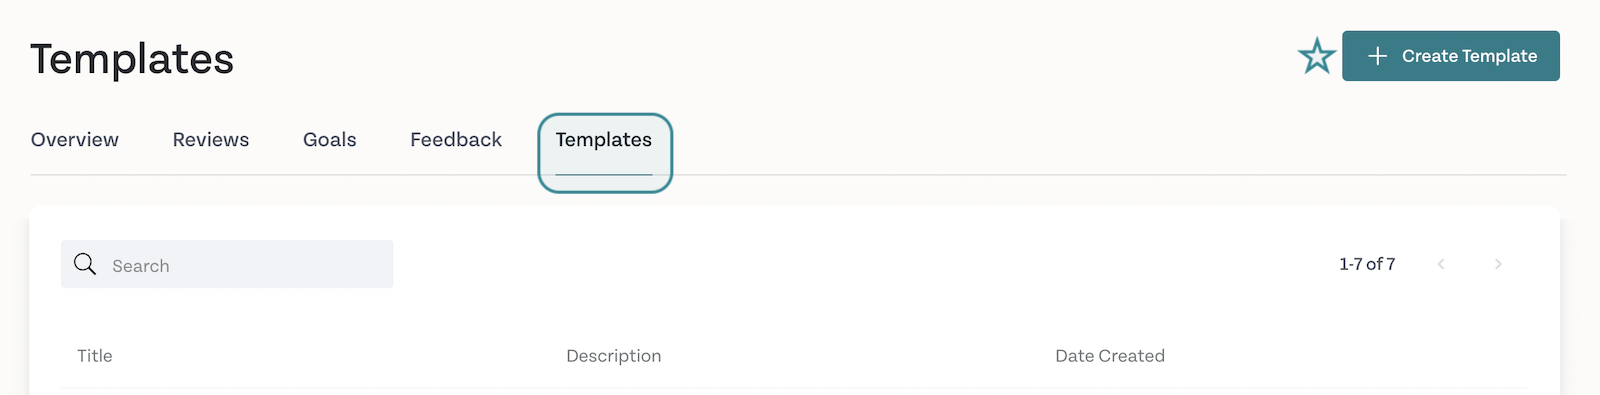The width and height of the screenshot is (1600, 395).
Task: Select the Goals tab
Action: point(330,140)
